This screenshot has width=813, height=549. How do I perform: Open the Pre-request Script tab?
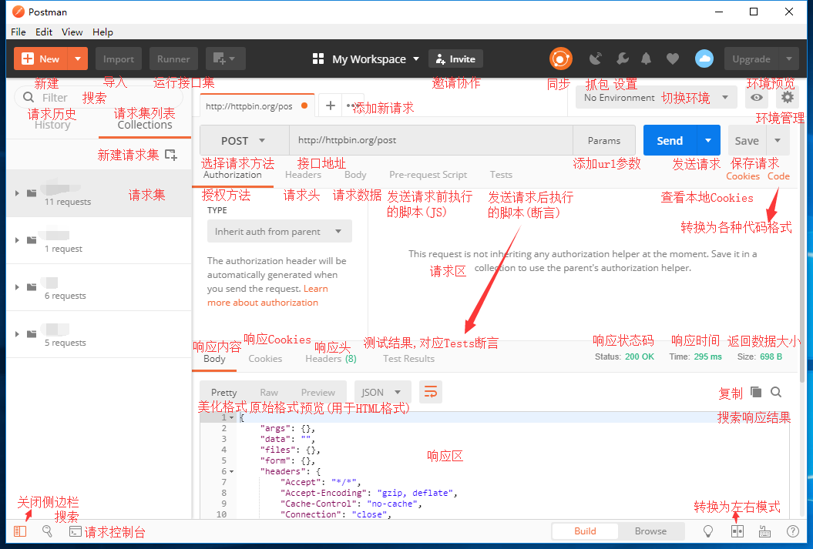428,175
